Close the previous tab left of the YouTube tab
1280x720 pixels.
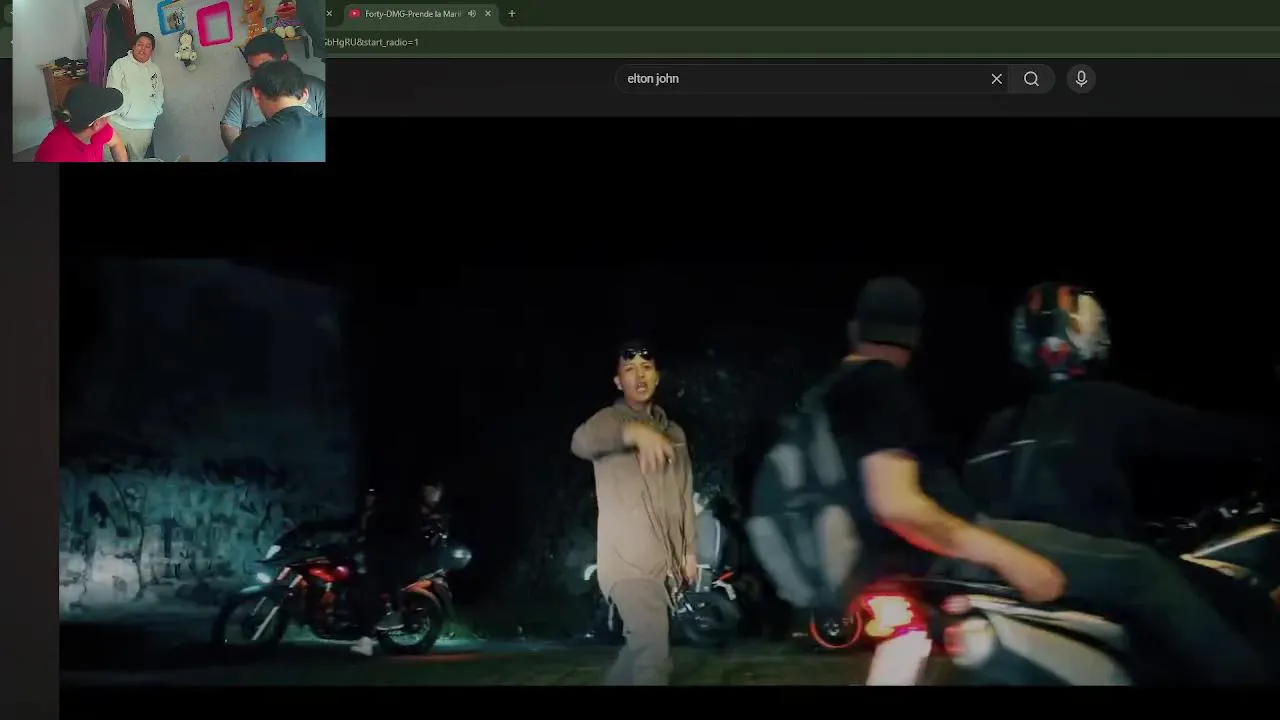(x=329, y=14)
